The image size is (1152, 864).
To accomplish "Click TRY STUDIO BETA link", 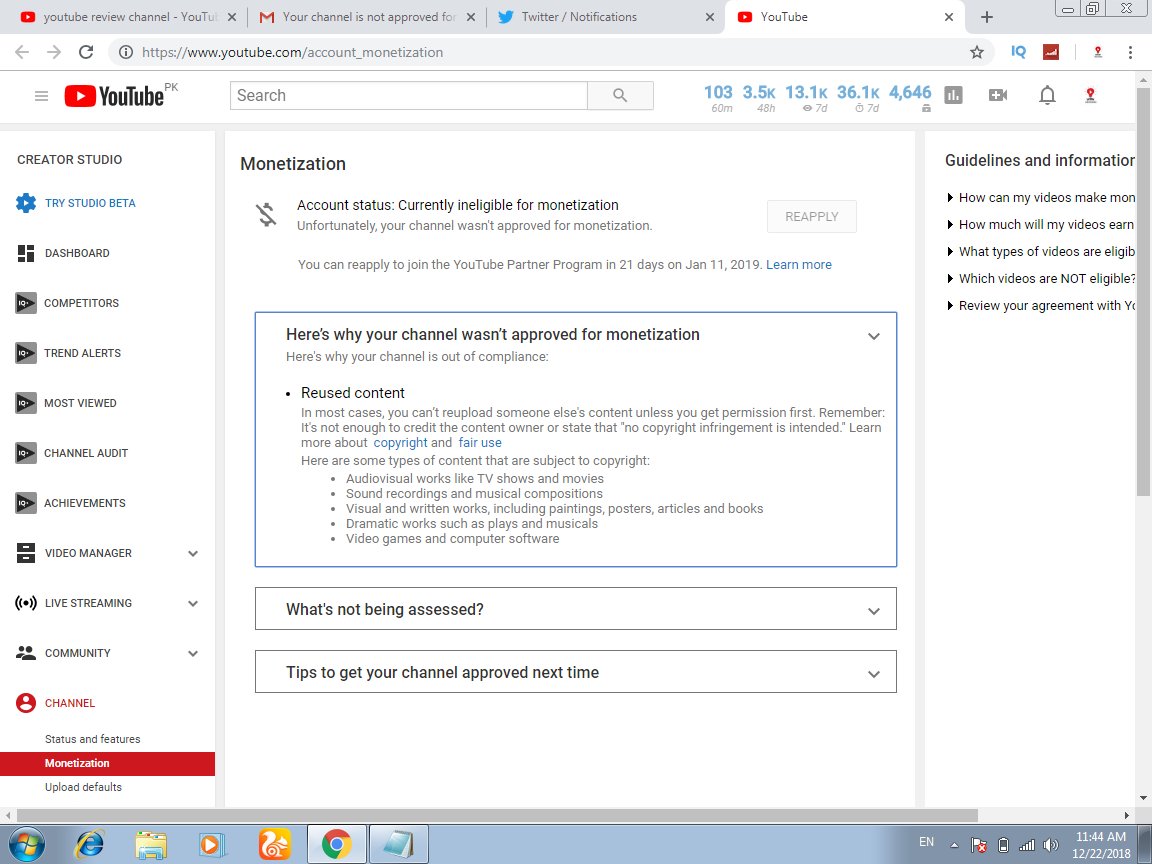I will coord(90,203).
